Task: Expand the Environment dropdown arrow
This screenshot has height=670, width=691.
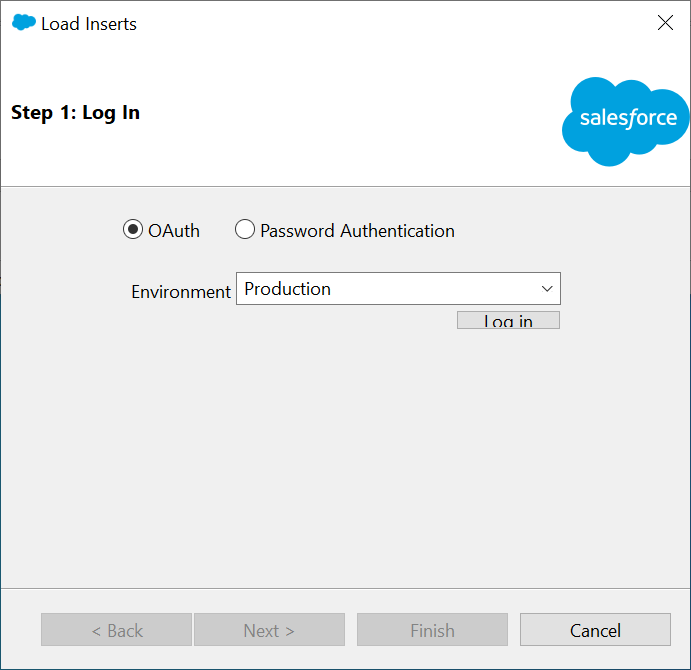Action: [x=547, y=289]
